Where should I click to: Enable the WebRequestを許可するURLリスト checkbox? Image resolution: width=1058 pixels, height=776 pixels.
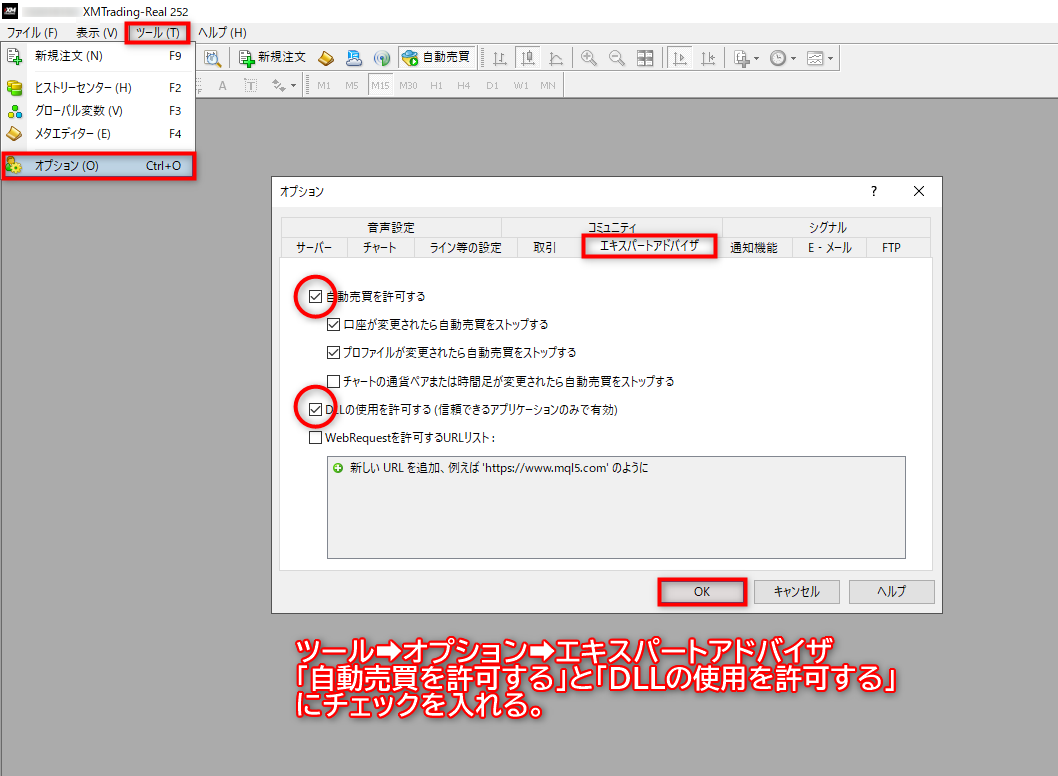316,437
